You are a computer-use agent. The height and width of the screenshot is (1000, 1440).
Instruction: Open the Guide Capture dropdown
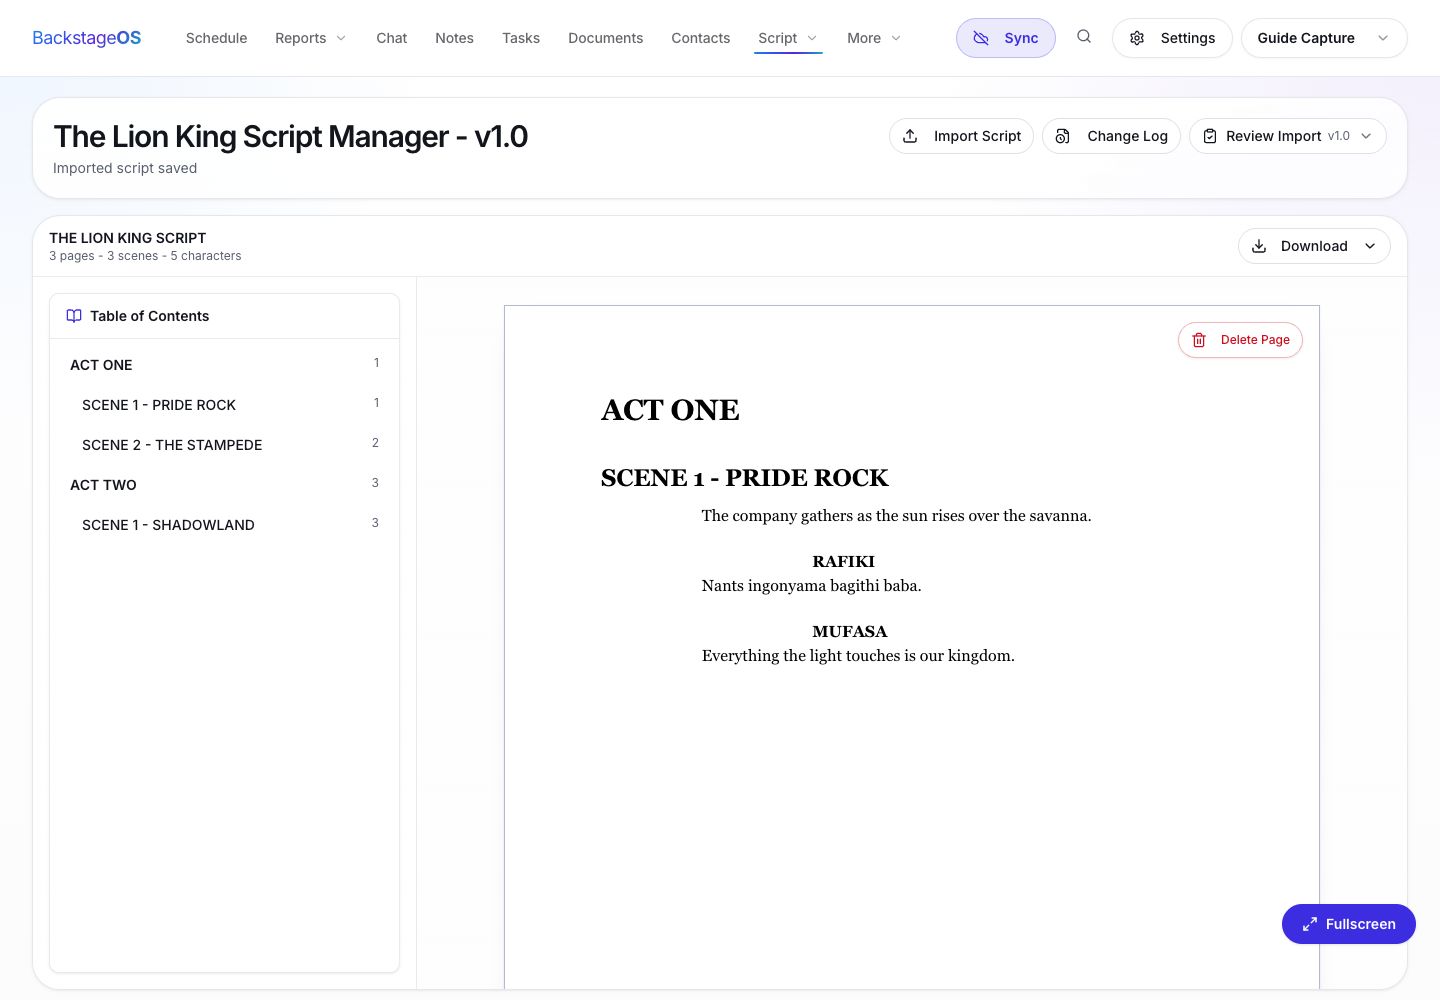1324,38
